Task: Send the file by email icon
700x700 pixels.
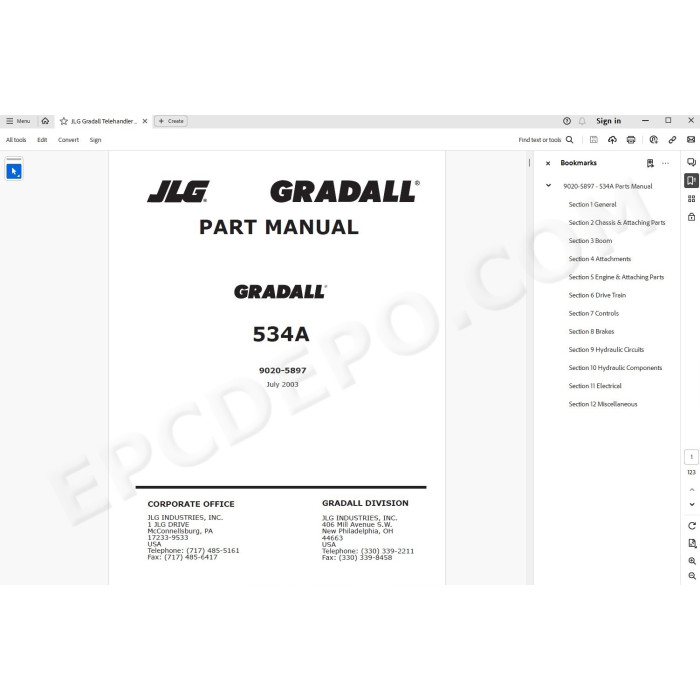Action: pos(691,140)
